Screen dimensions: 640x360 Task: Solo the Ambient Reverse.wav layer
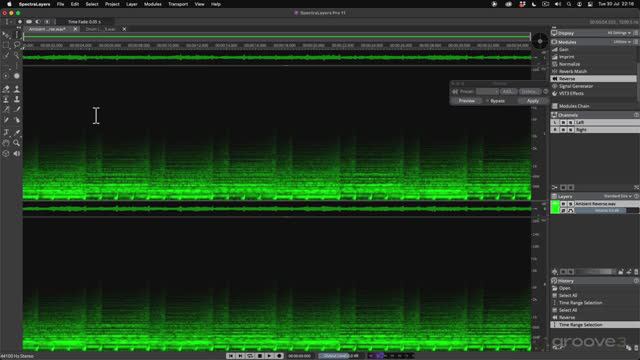click(x=570, y=204)
